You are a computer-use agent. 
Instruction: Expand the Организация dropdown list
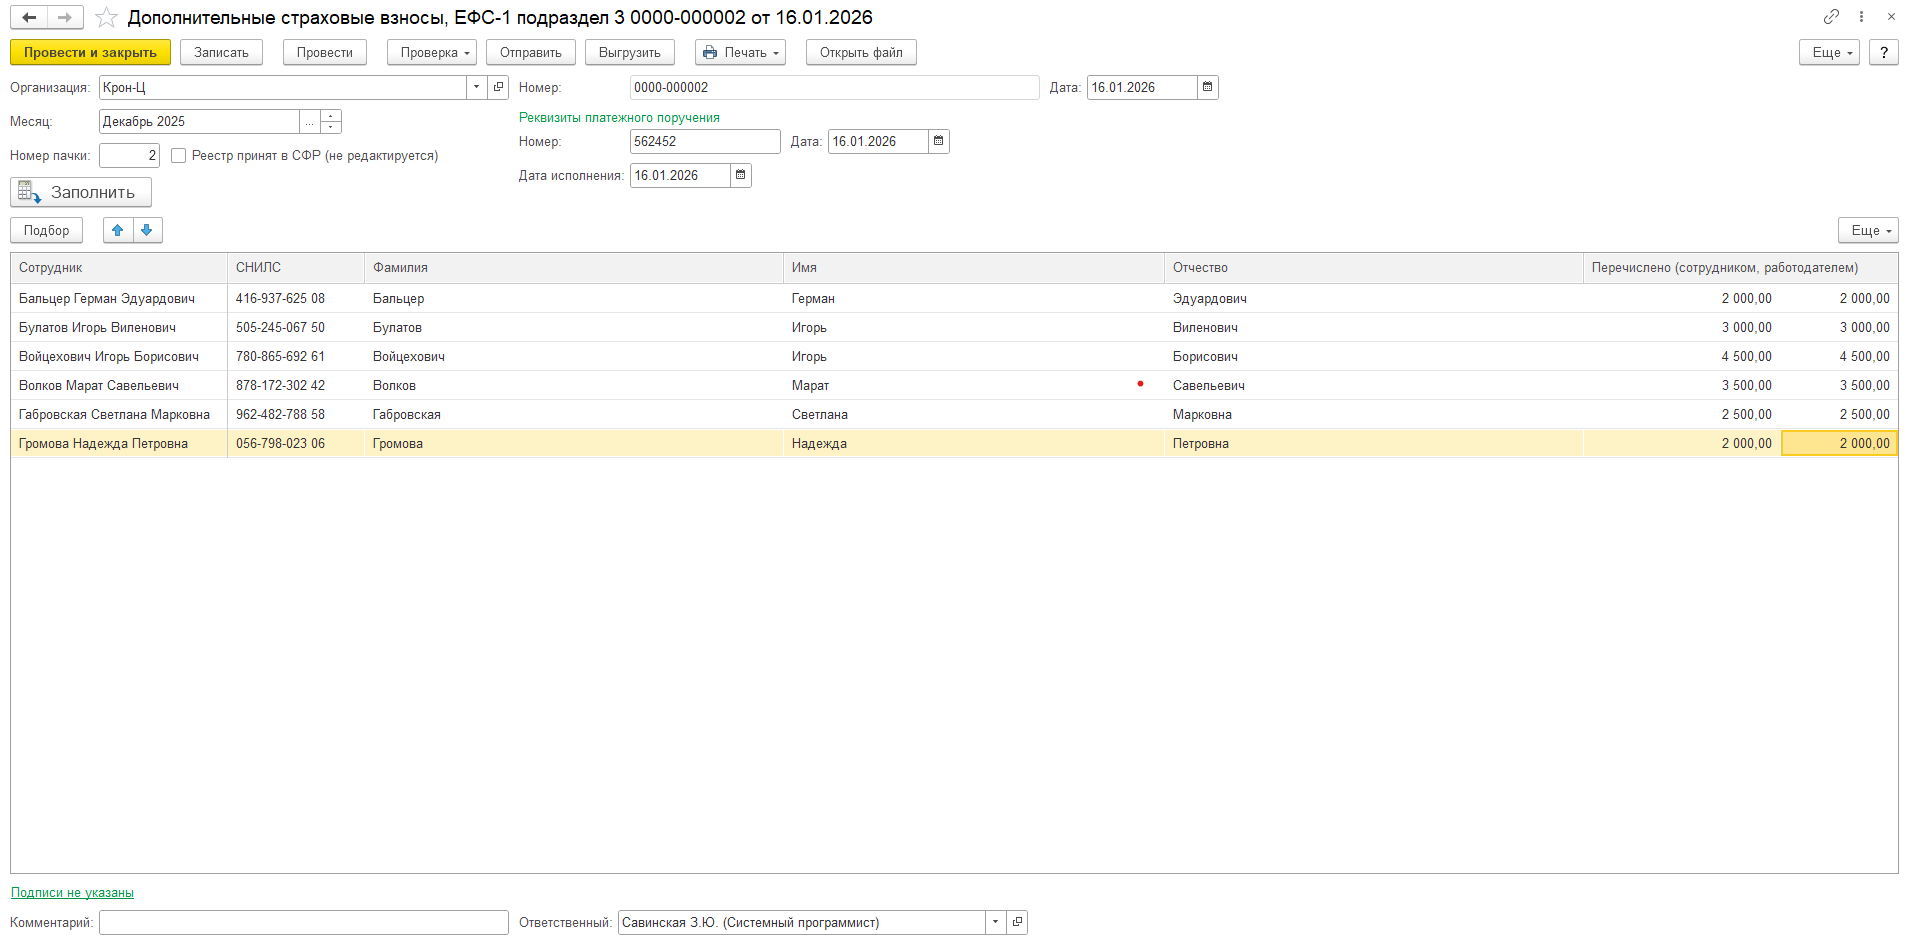click(x=476, y=87)
